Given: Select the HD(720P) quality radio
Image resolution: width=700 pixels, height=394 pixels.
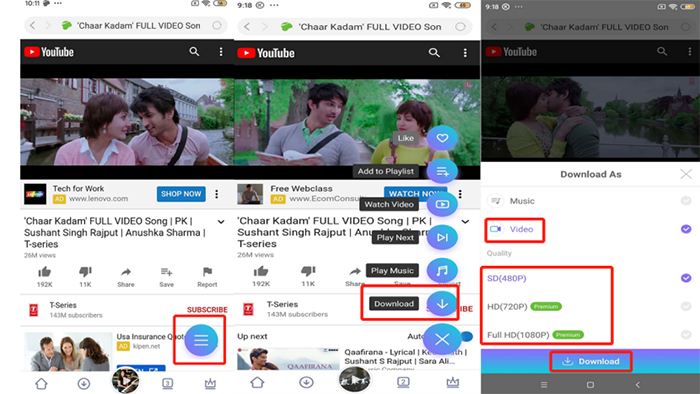Looking at the screenshot, I should pyautogui.click(x=686, y=307).
